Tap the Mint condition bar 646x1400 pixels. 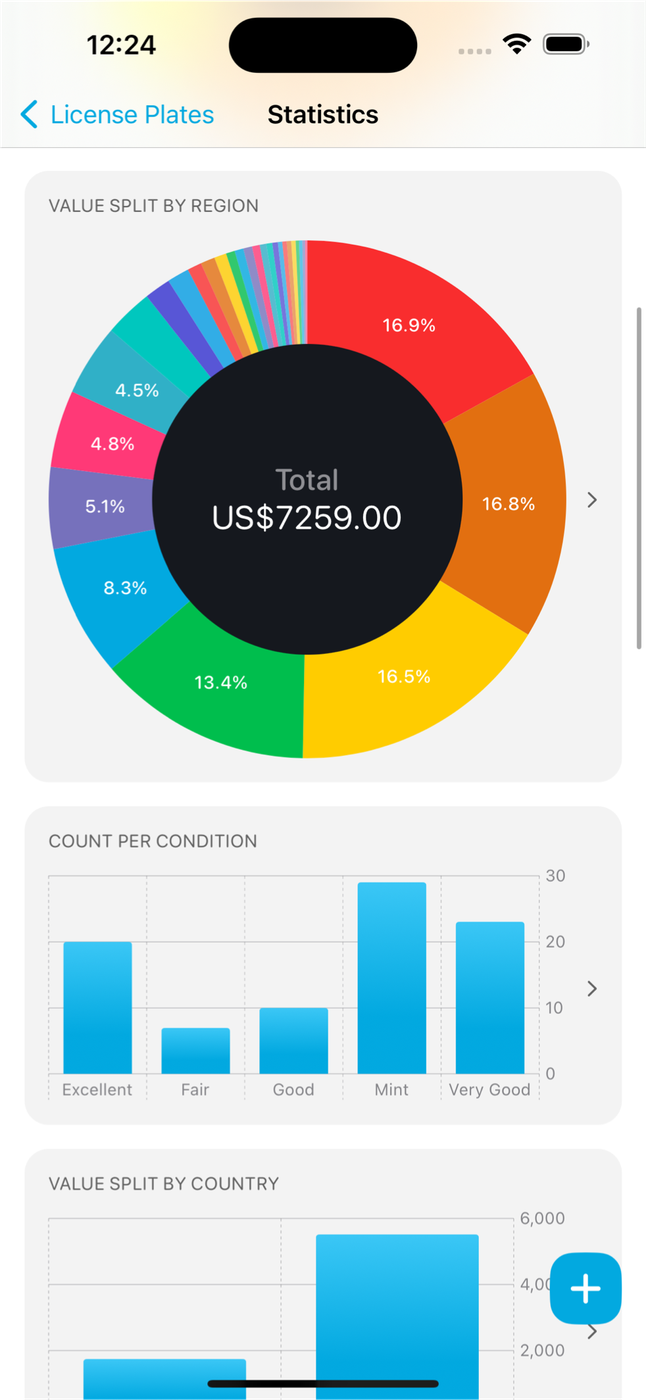(391, 978)
